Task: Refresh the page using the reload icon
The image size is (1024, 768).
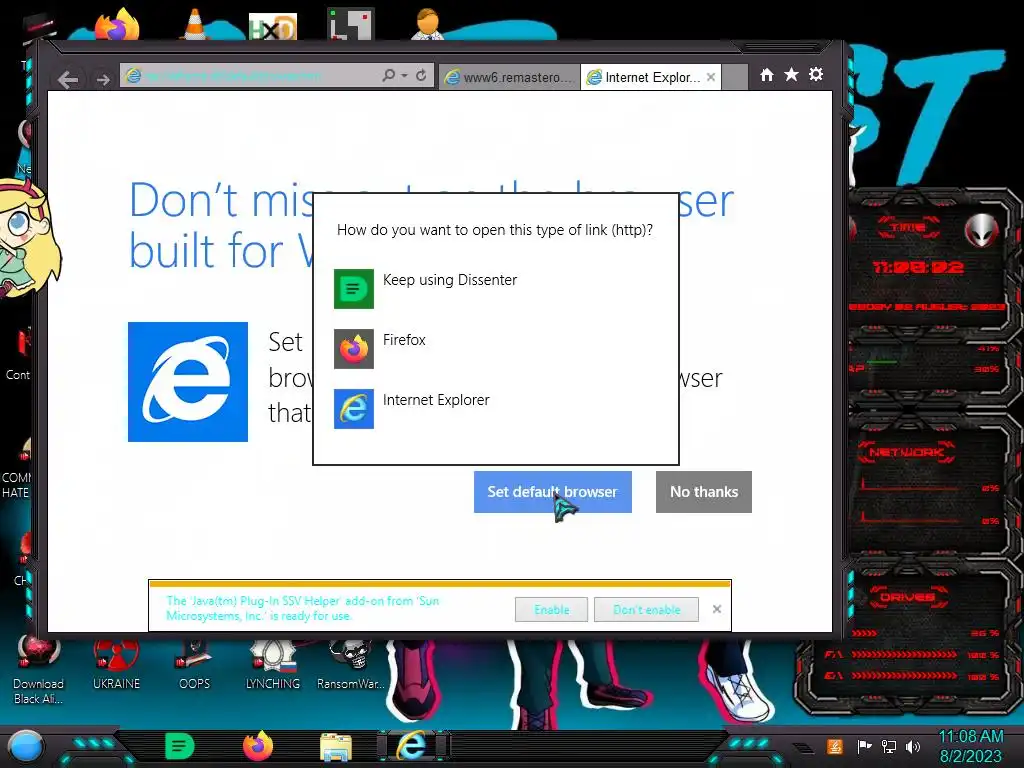Action: 421,76
